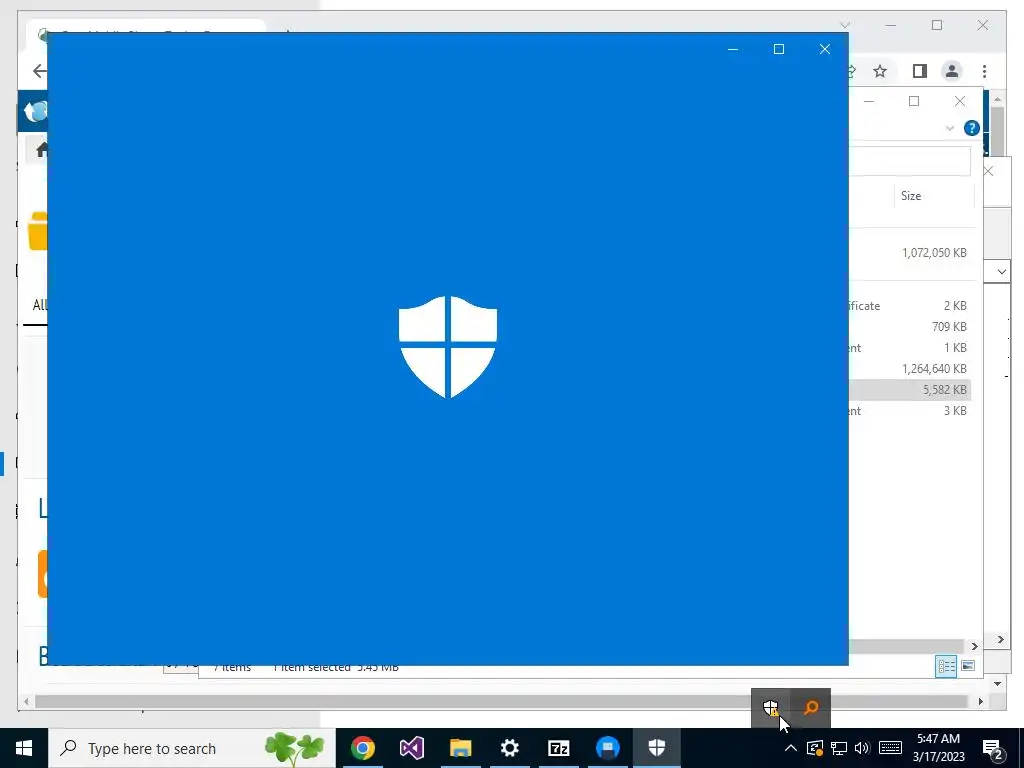Click the Windows Security shield logo
The height and width of the screenshot is (768, 1024).
[448, 347]
